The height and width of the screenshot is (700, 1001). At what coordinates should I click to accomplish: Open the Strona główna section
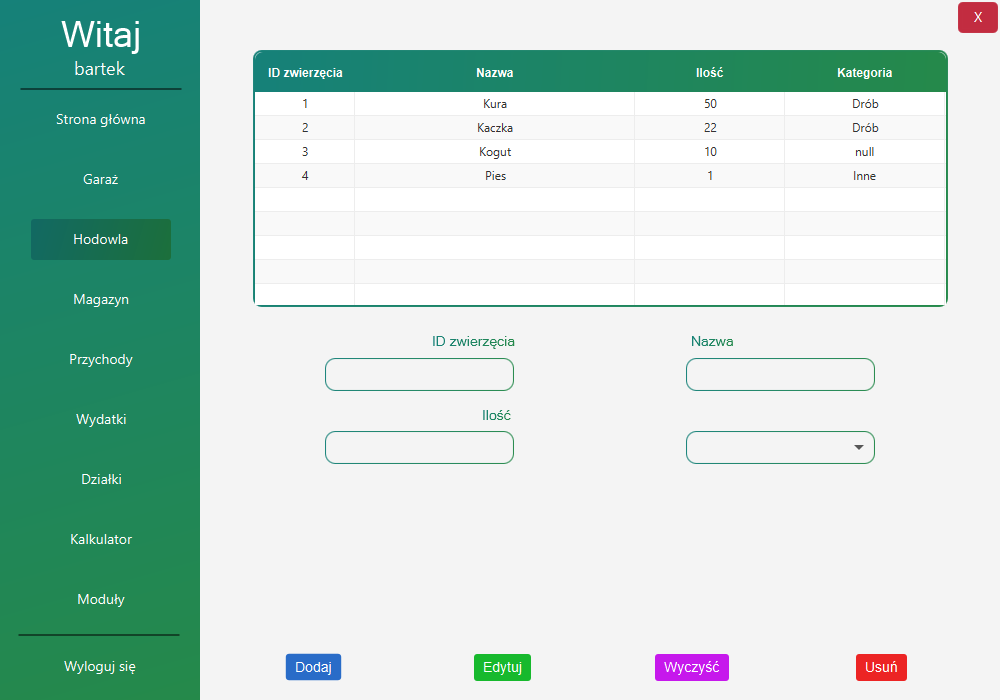pos(100,119)
